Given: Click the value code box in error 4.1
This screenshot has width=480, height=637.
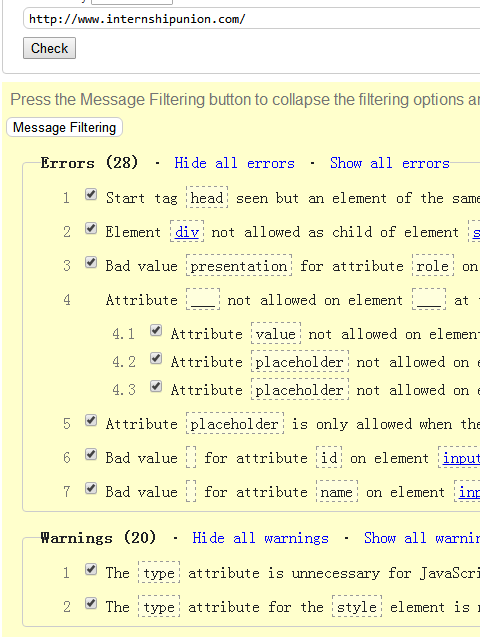Looking at the screenshot, I should [276, 334].
